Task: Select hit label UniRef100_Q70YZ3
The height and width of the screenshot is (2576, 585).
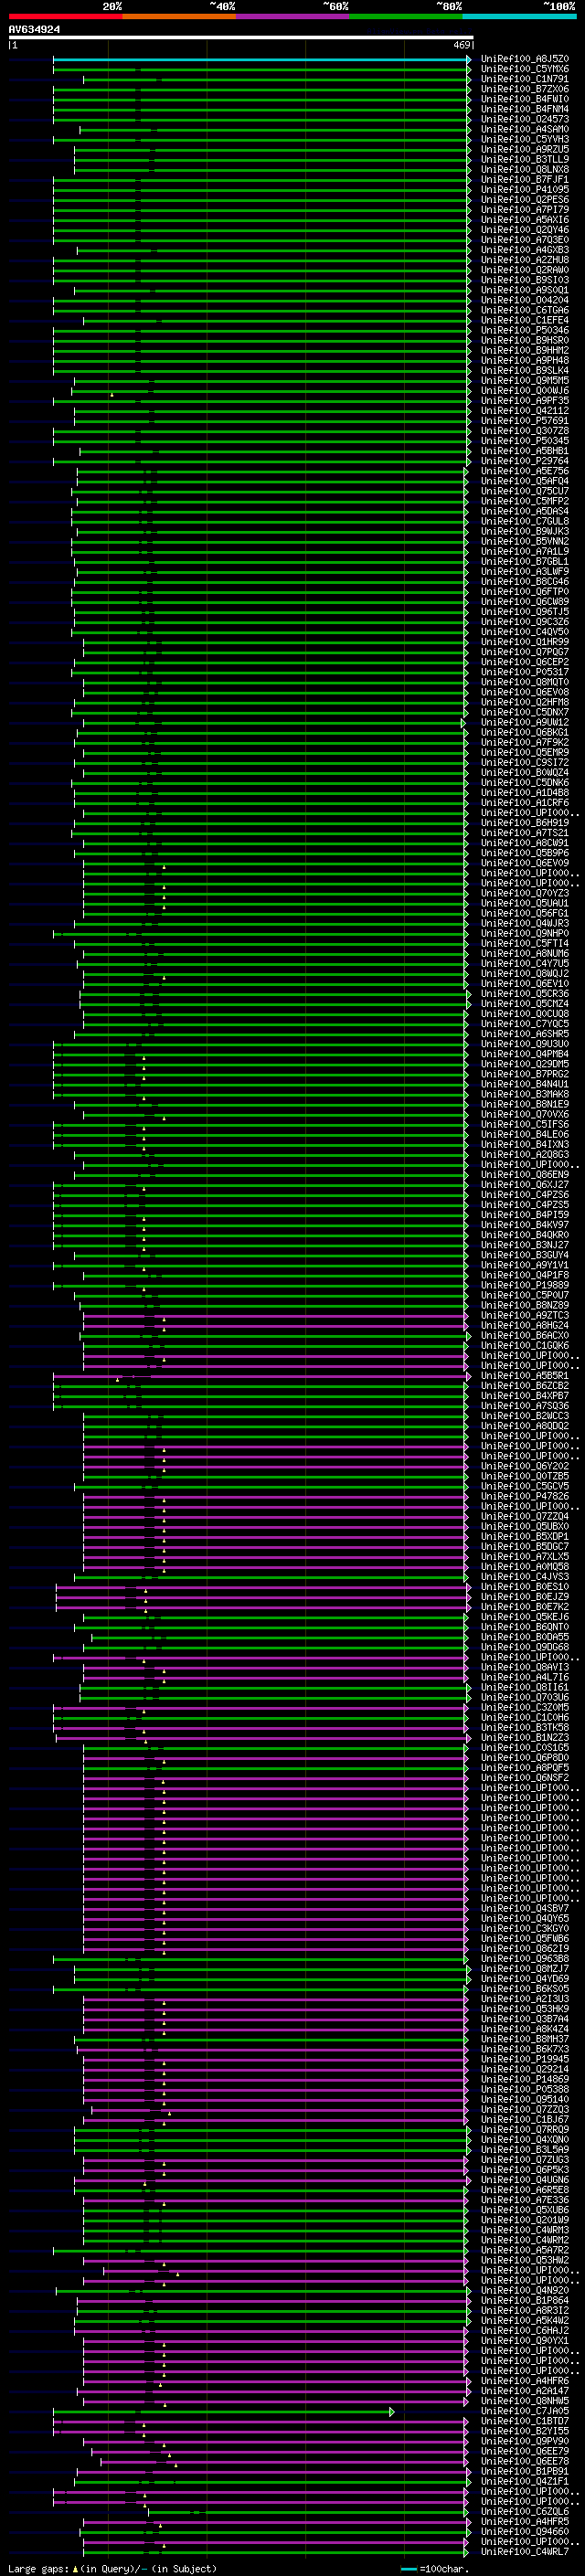Action: 524,893
